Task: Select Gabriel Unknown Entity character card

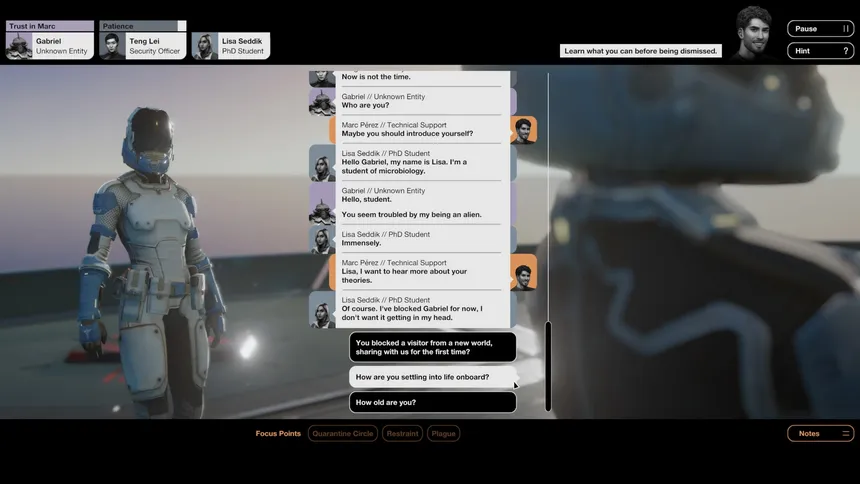Action: click(50, 46)
